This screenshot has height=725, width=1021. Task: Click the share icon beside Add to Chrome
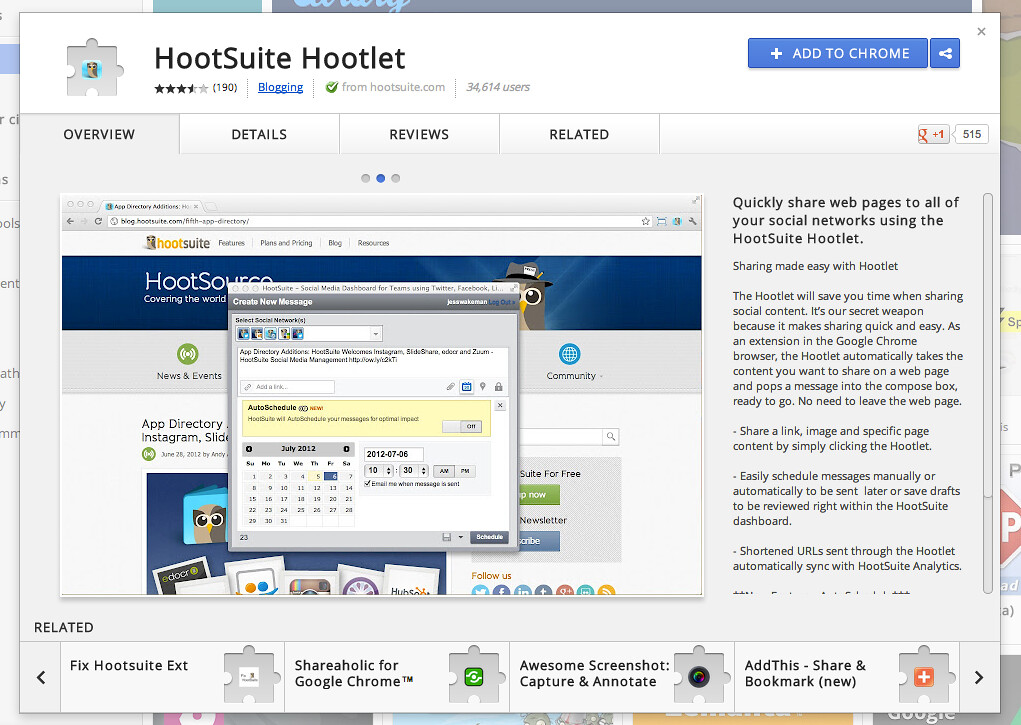pos(944,54)
